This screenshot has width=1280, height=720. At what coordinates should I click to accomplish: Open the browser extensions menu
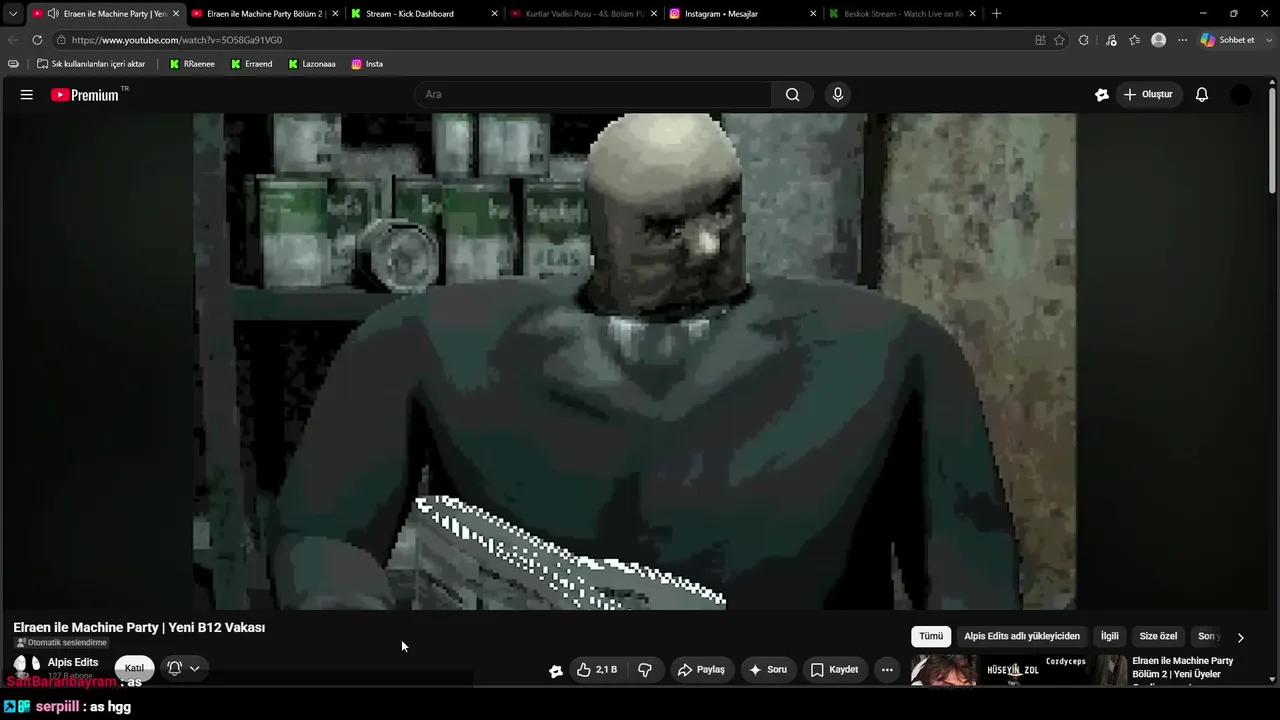coord(1083,40)
